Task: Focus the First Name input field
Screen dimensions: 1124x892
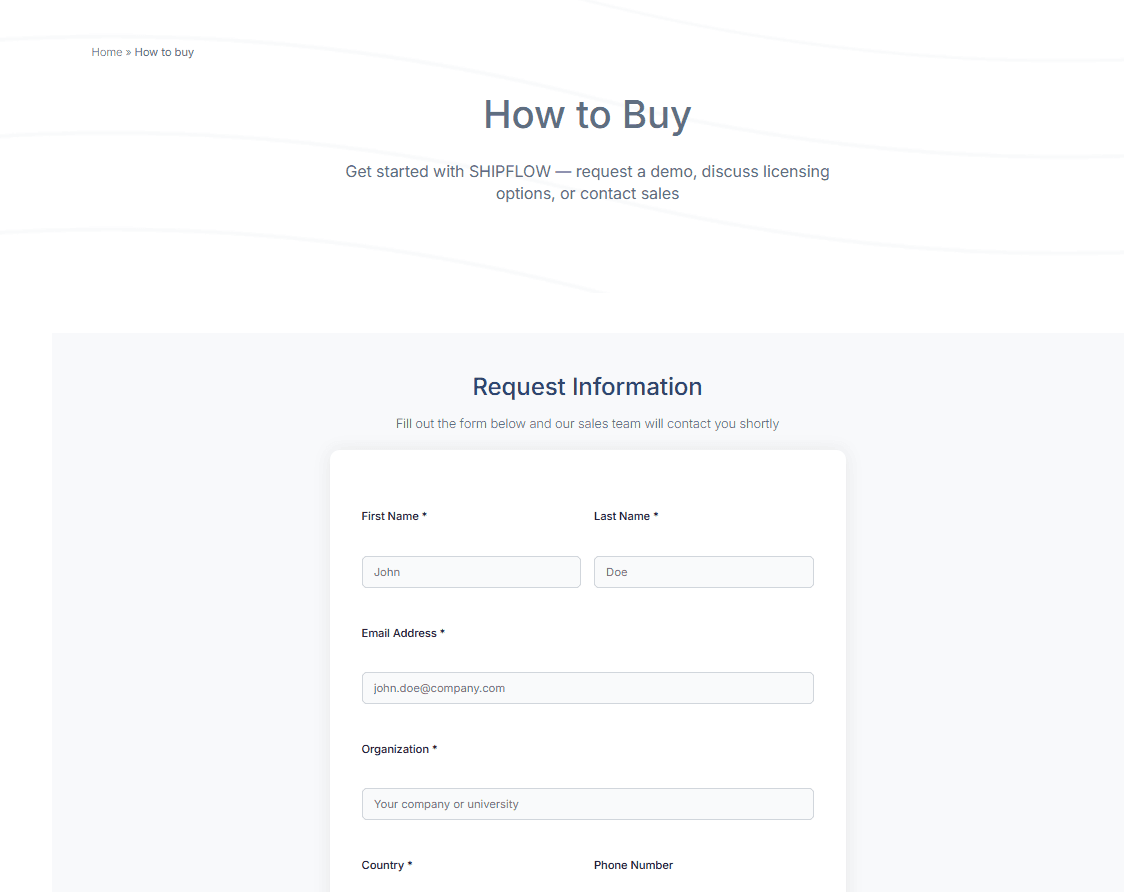Action: tap(471, 572)
